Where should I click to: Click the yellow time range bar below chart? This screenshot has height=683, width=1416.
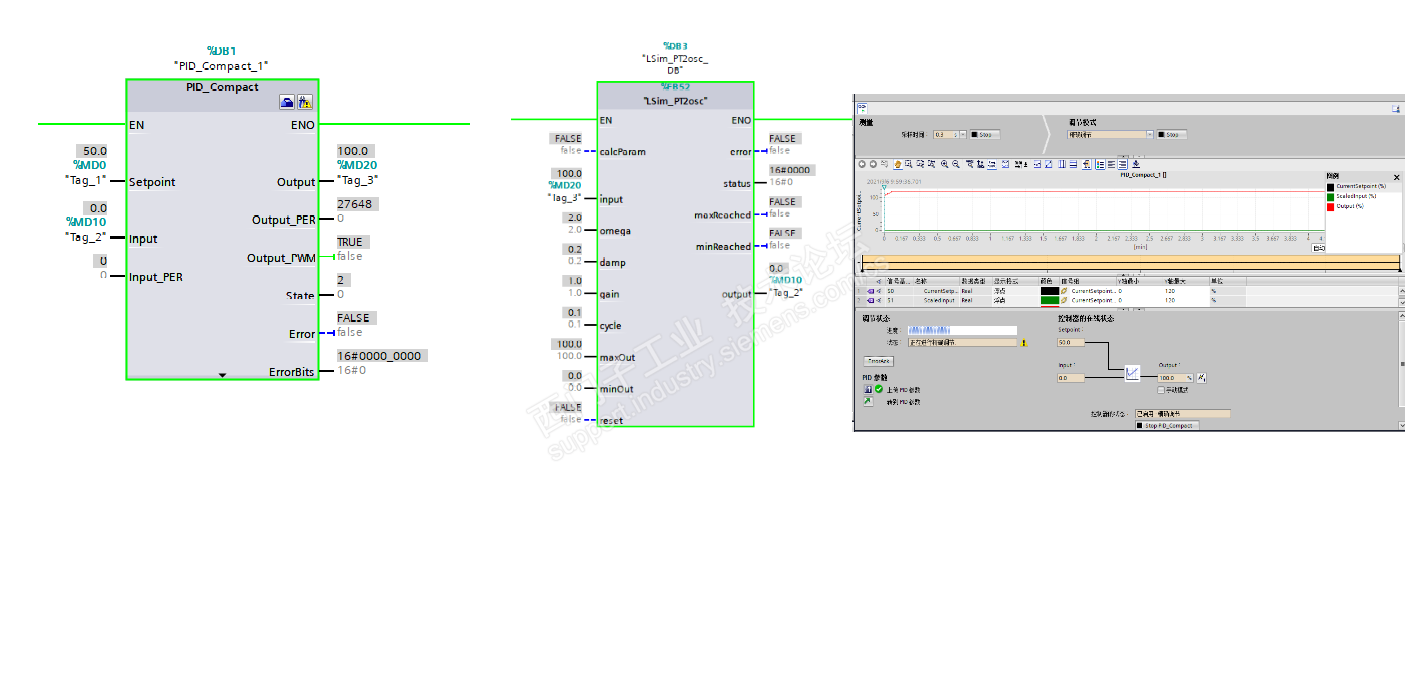point(1130,263)
